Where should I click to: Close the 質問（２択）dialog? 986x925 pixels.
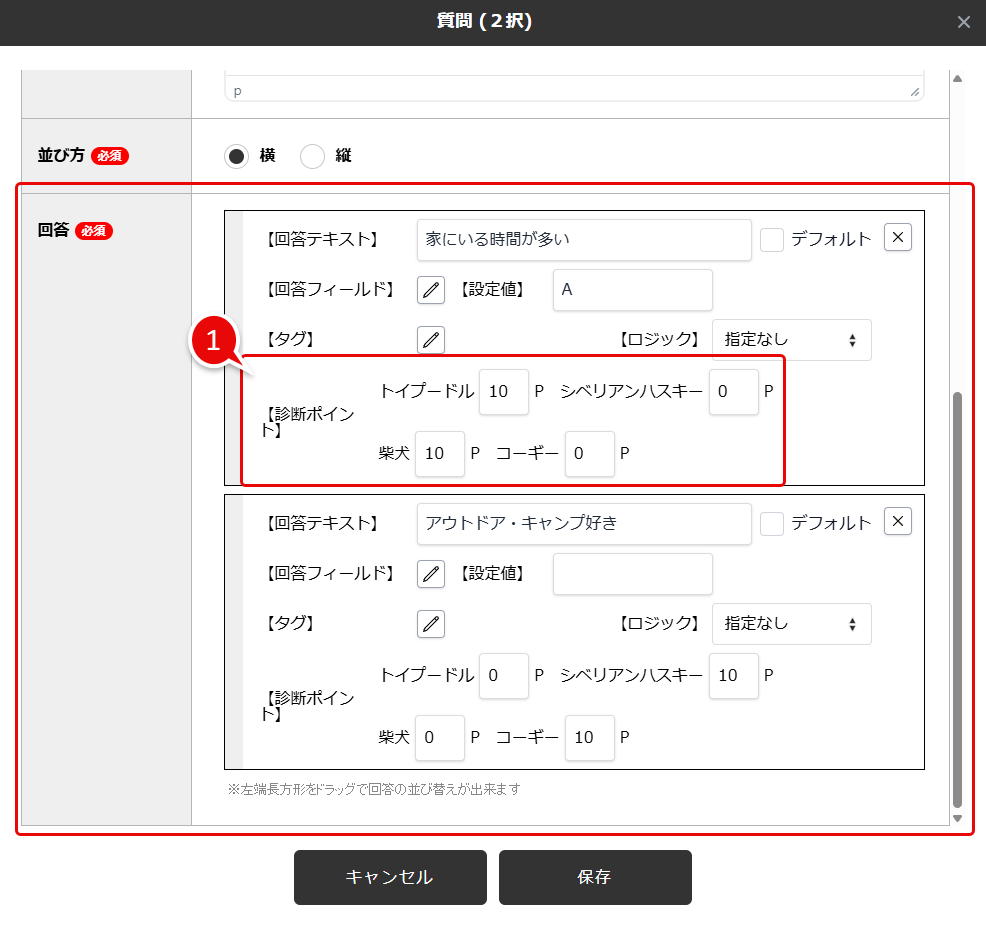pos(963,21)
